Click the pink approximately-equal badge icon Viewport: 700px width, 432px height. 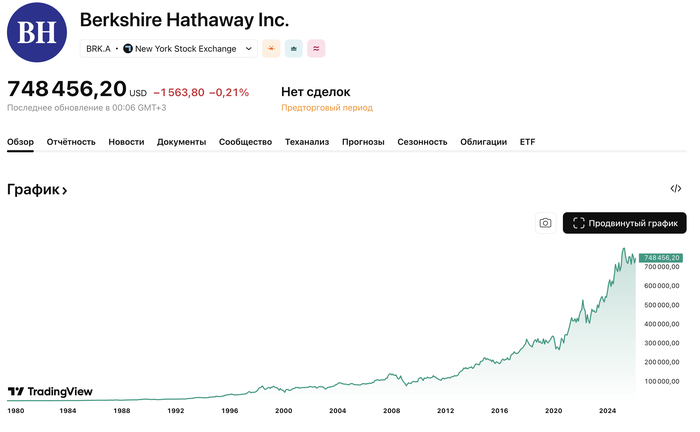pyautogui.click(x=316, y=48)
